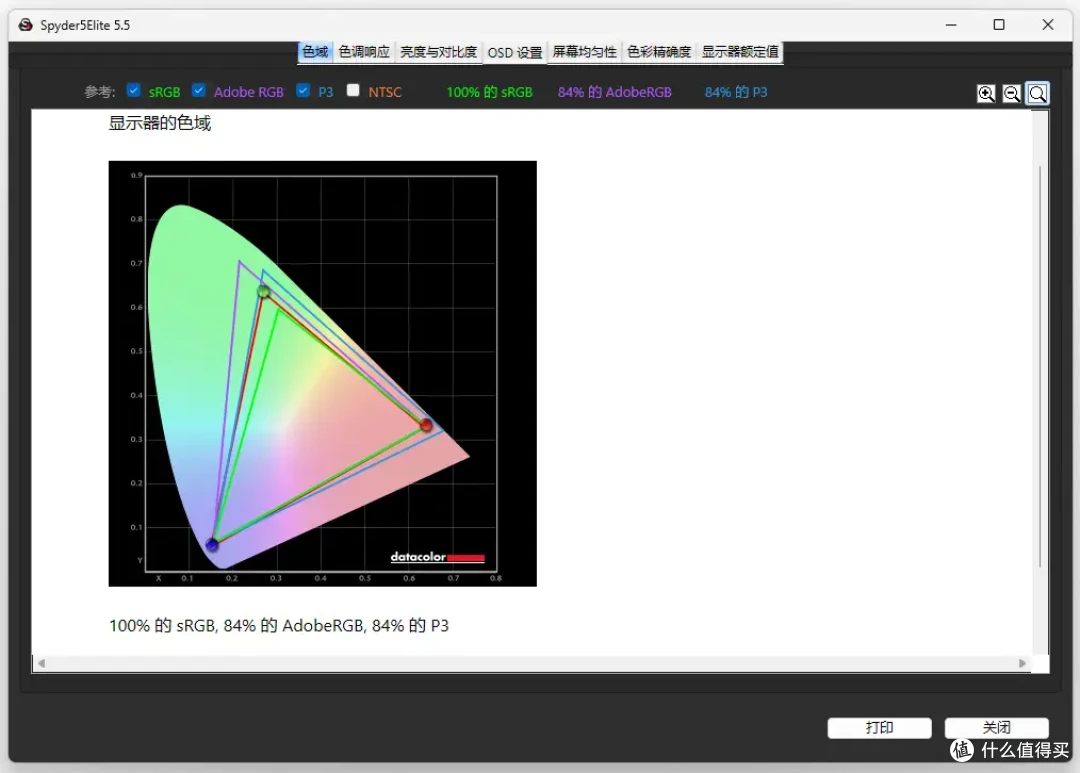This screenshot has height=773, width=1080.
Task: Enable the NTSC reference checkbox
Action: tap(353, 90)
